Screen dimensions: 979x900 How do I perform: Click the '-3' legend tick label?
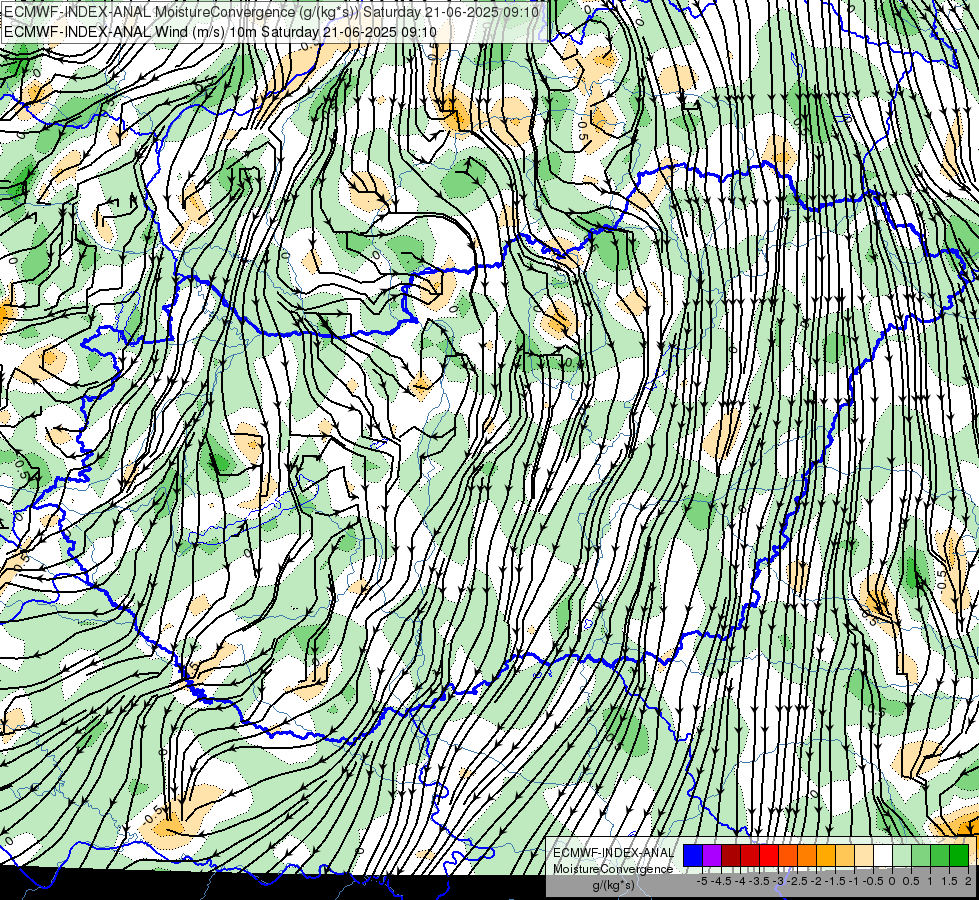(778, 881)
